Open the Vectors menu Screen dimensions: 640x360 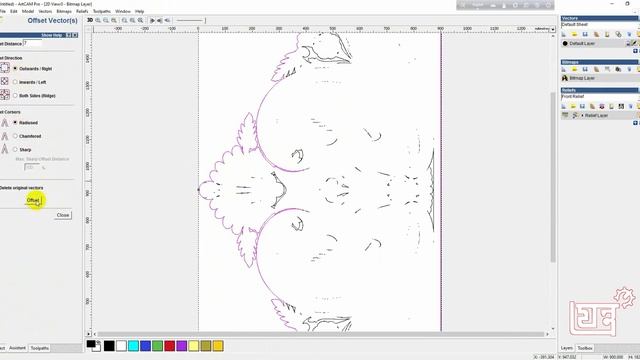pyautogui.click(x=45, y=11)
